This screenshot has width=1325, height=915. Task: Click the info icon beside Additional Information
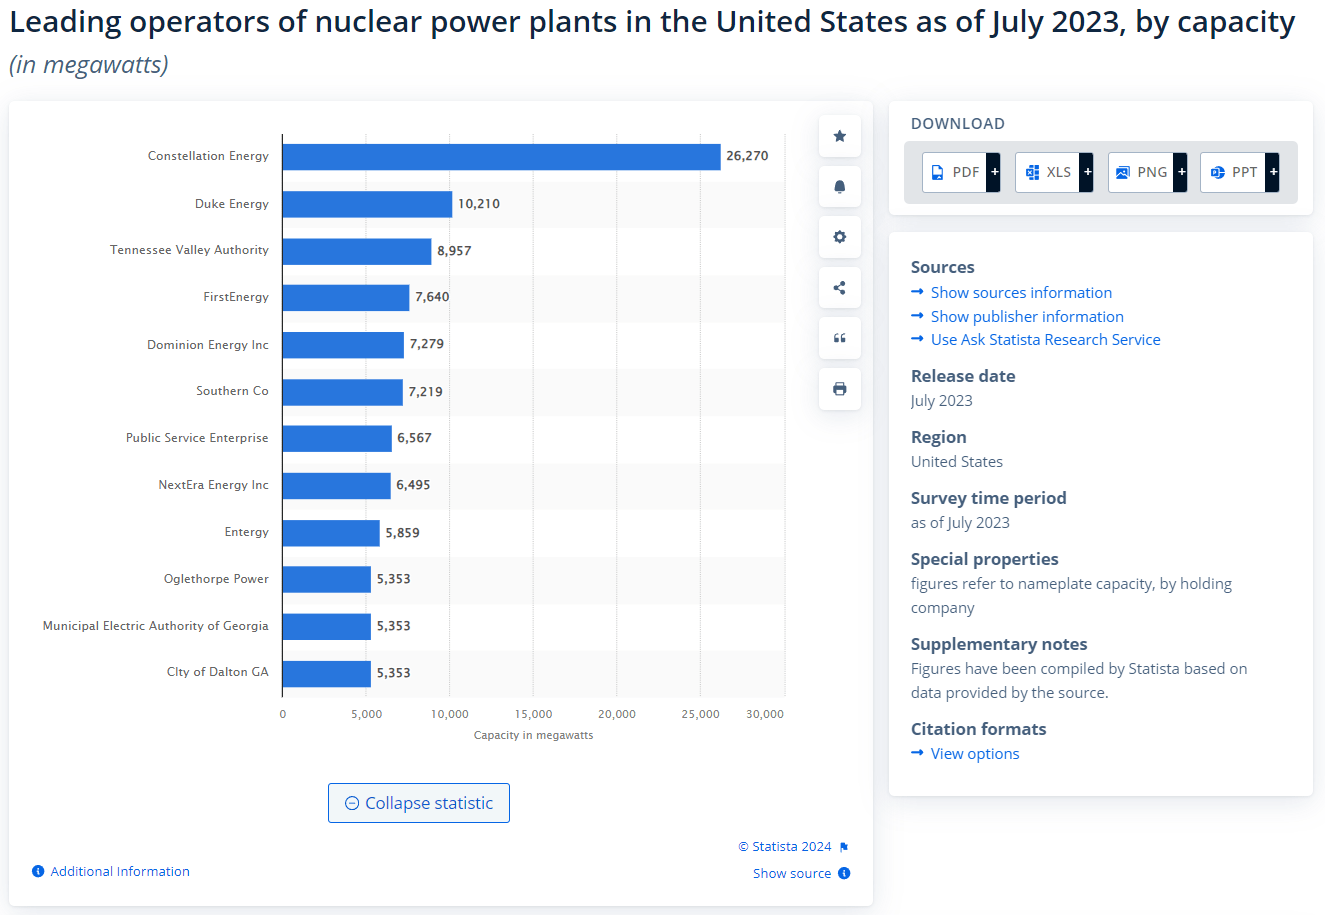[x=37, y=871]
